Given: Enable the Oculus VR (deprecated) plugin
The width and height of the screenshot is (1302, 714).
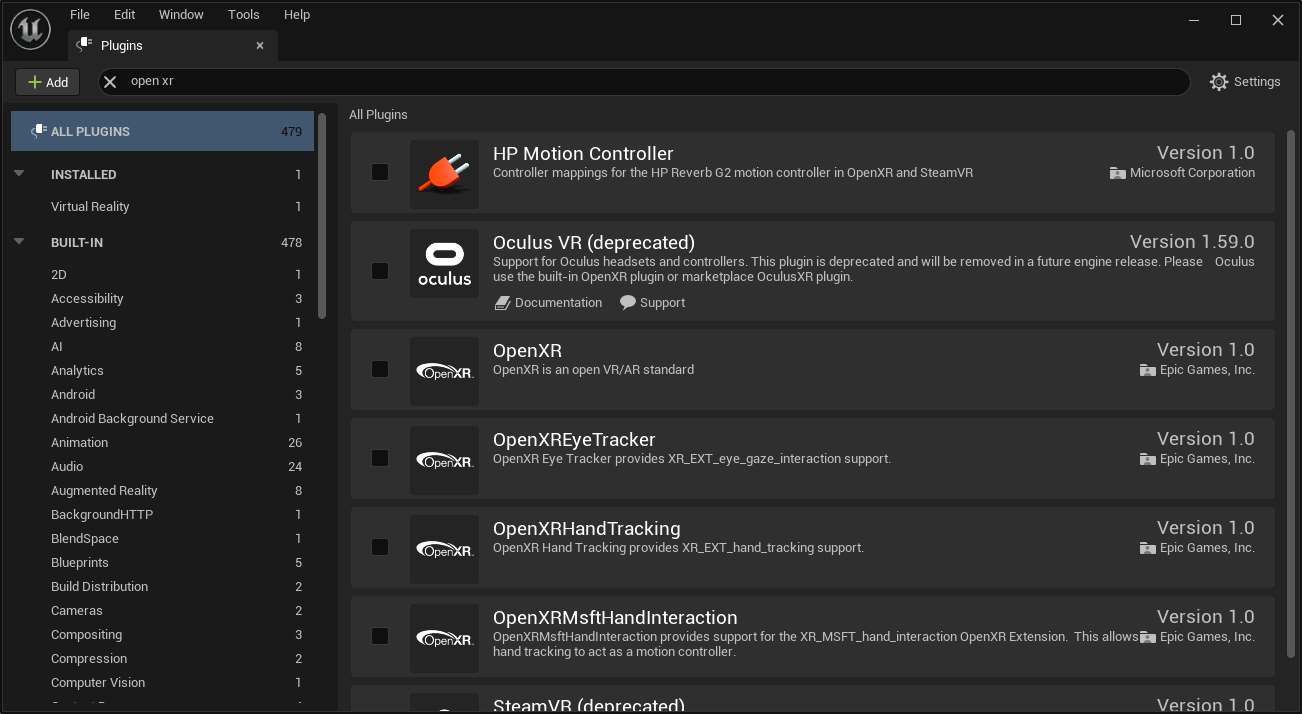Looking at the screenshot, I should 380,271.
